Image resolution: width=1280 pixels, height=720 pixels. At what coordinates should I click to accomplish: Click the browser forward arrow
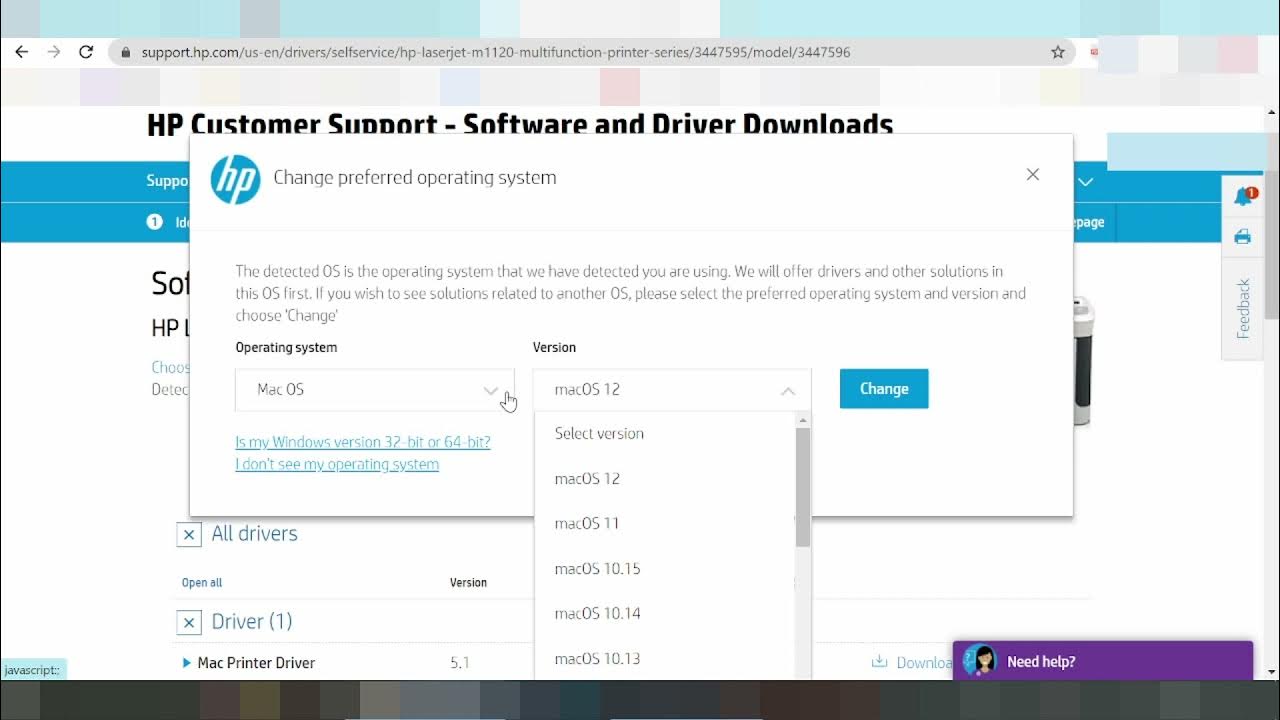coord(54,52)
